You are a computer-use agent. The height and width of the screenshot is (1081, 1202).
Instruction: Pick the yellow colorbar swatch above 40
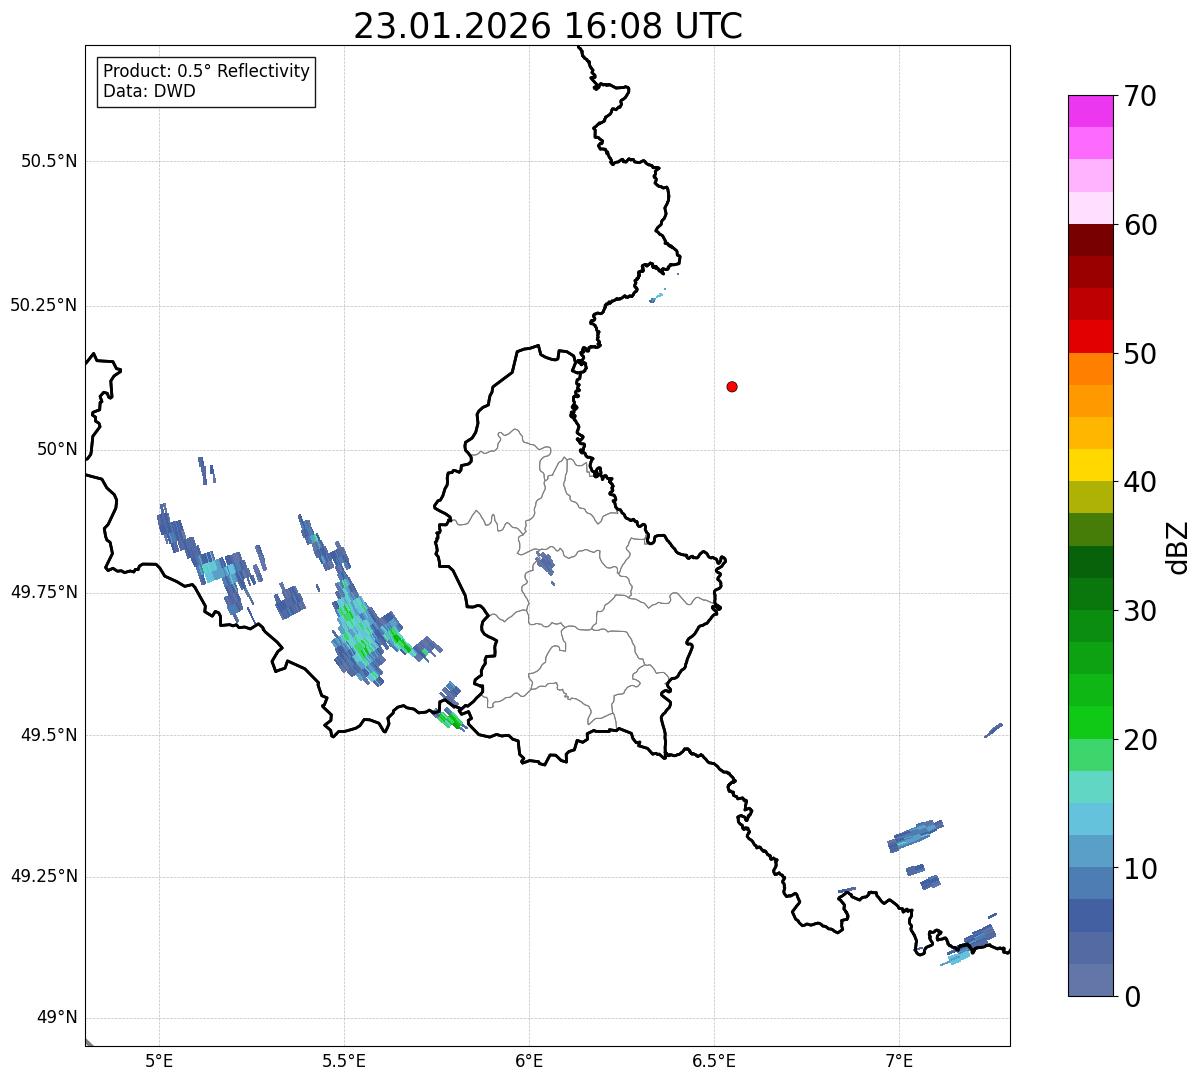(1091, 466)
